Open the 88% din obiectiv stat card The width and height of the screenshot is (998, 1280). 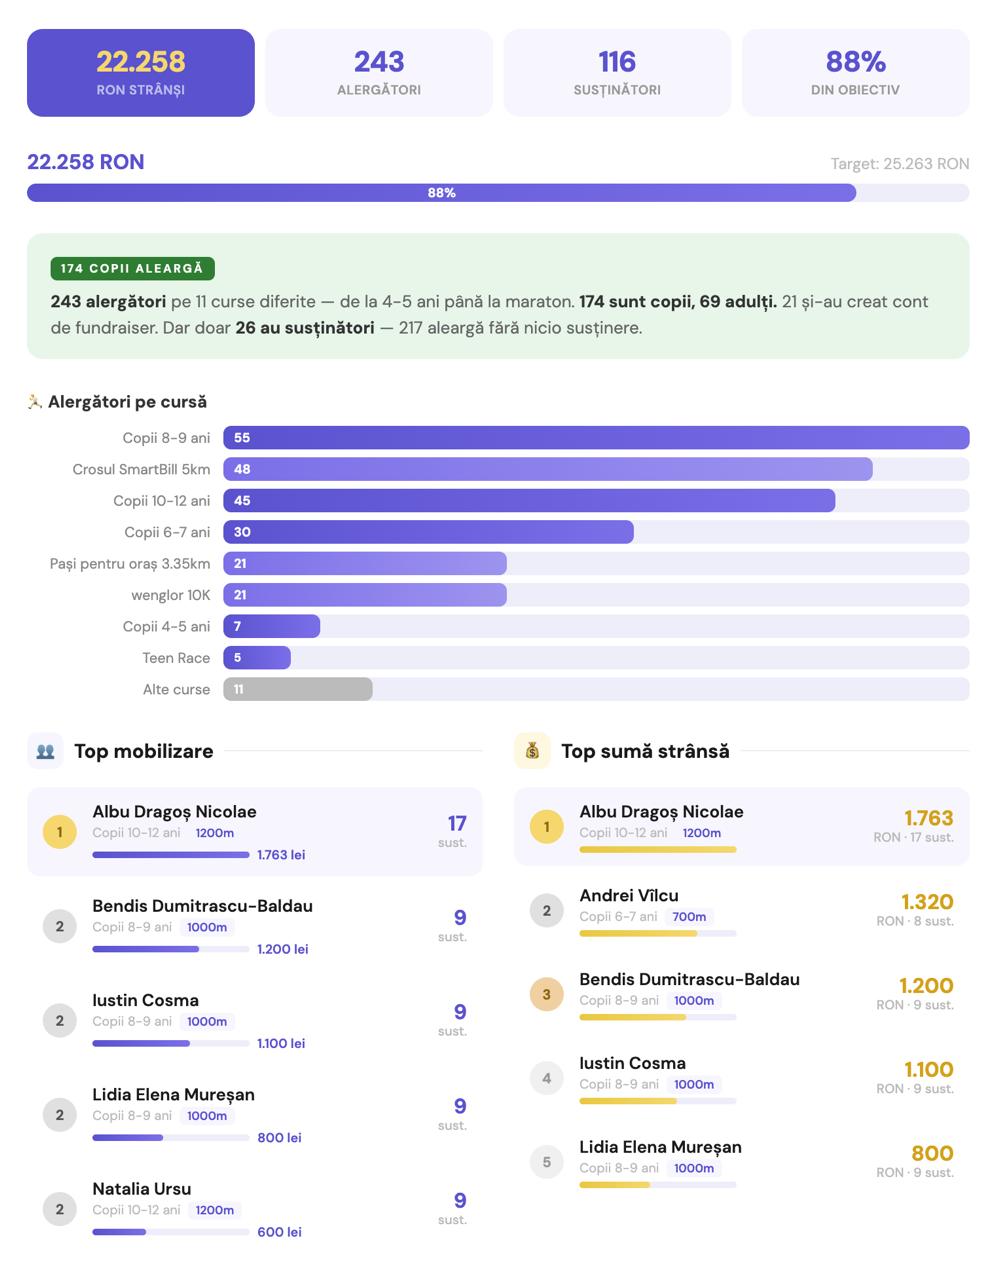[x=855, y=73]
